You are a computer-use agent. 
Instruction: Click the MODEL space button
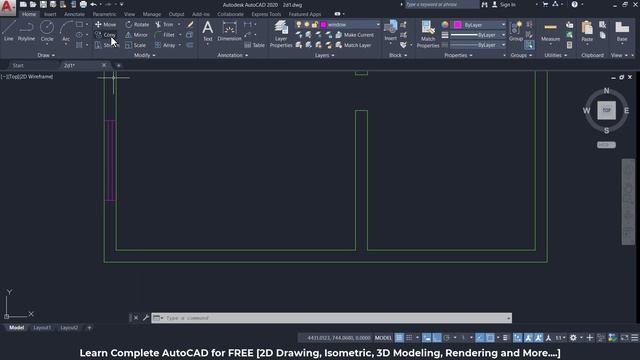(x=383, y=338)
